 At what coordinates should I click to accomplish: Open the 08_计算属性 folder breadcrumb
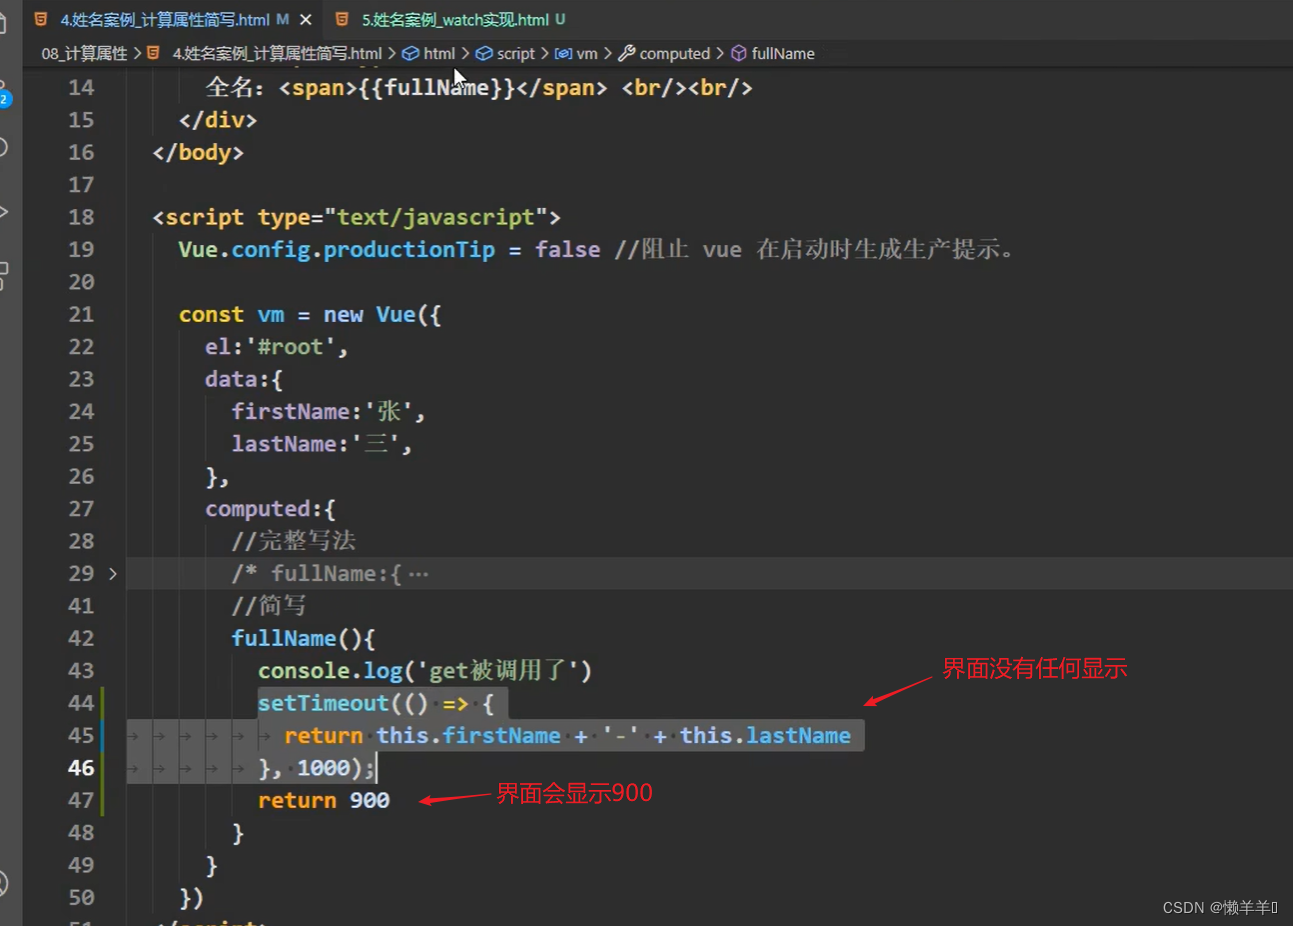click(84, 54)
